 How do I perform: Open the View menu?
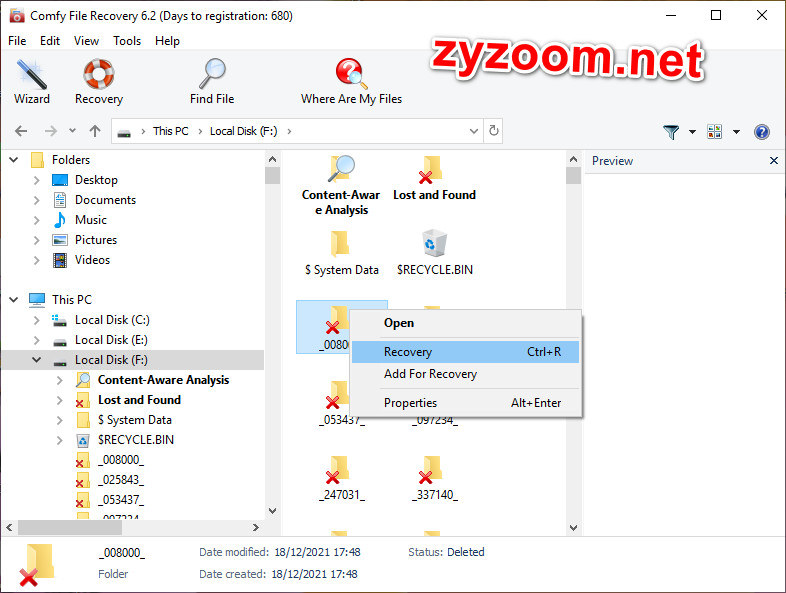pyautogui.click(x=86, y=41)
